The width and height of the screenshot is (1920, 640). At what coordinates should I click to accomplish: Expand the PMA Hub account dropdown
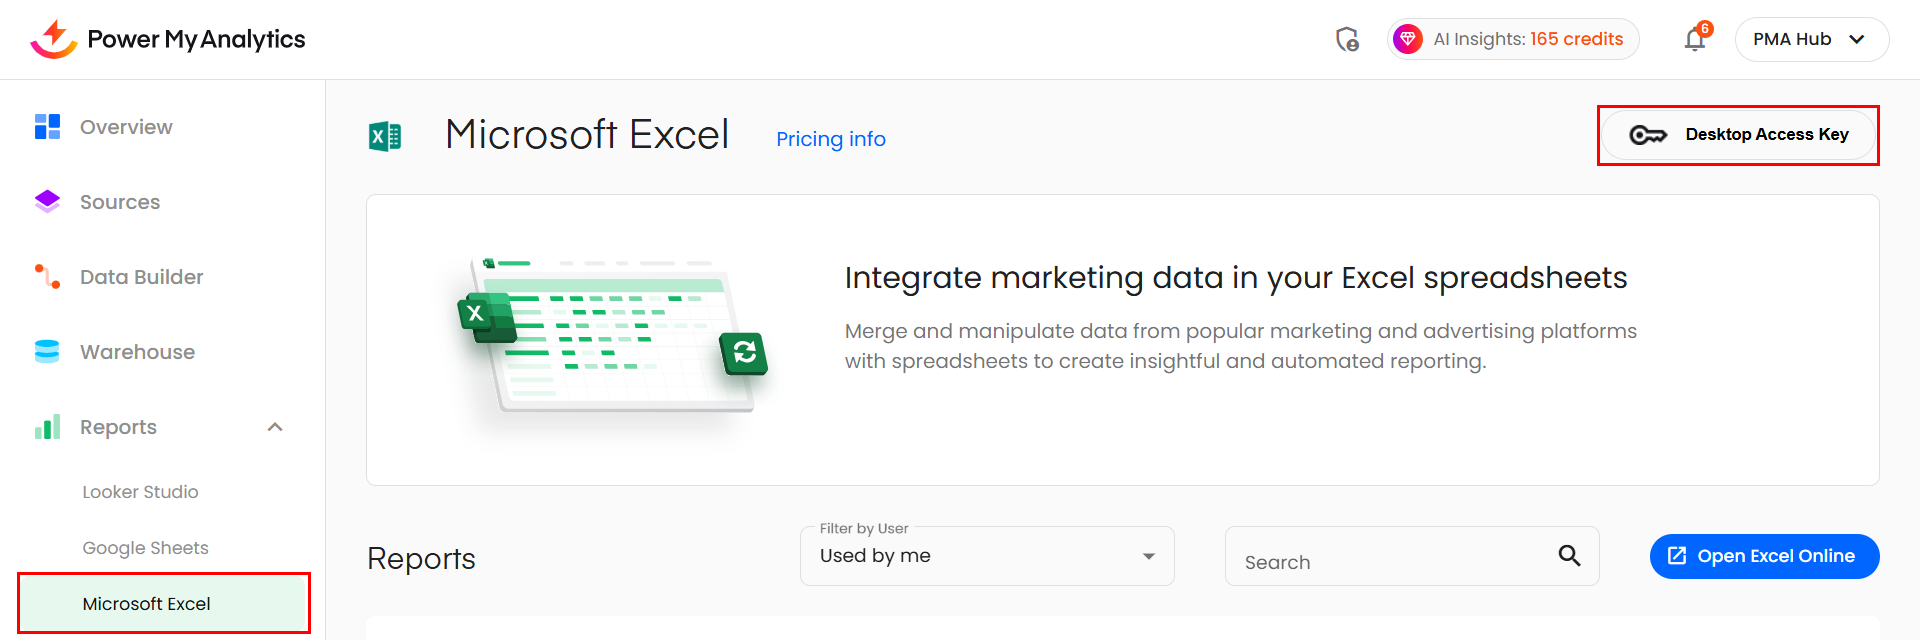(x=1811, y=39)
